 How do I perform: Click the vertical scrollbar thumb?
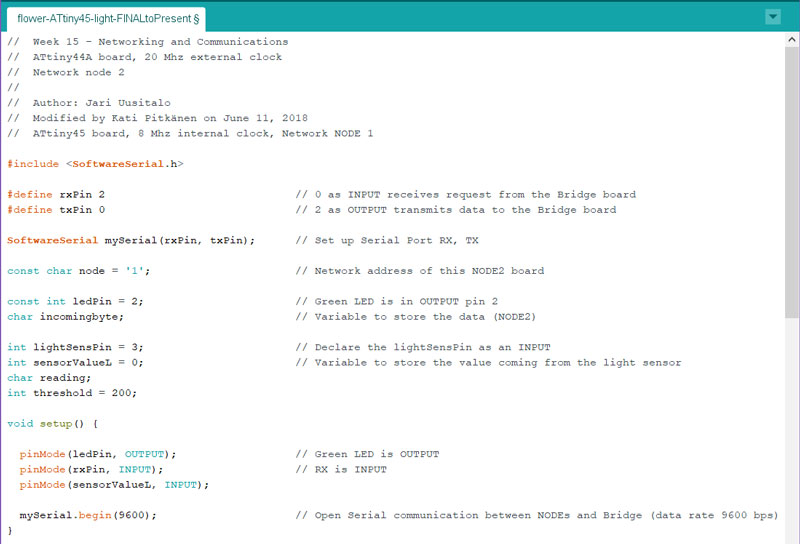click(792, 182)
